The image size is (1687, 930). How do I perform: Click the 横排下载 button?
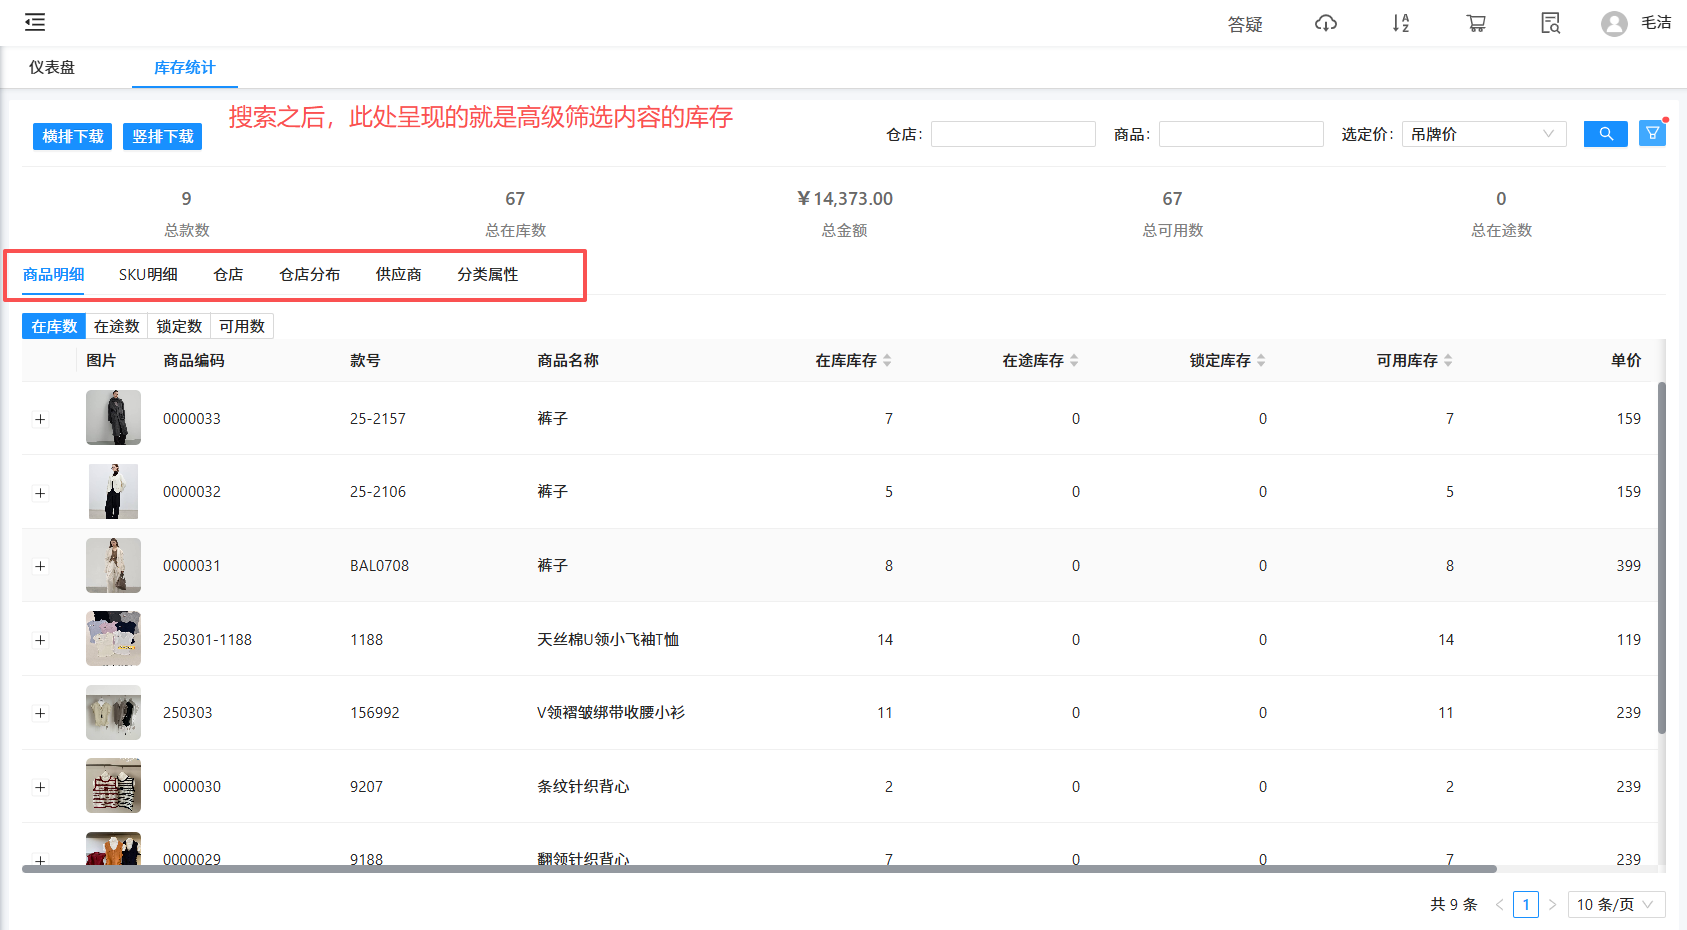[72, 137]
